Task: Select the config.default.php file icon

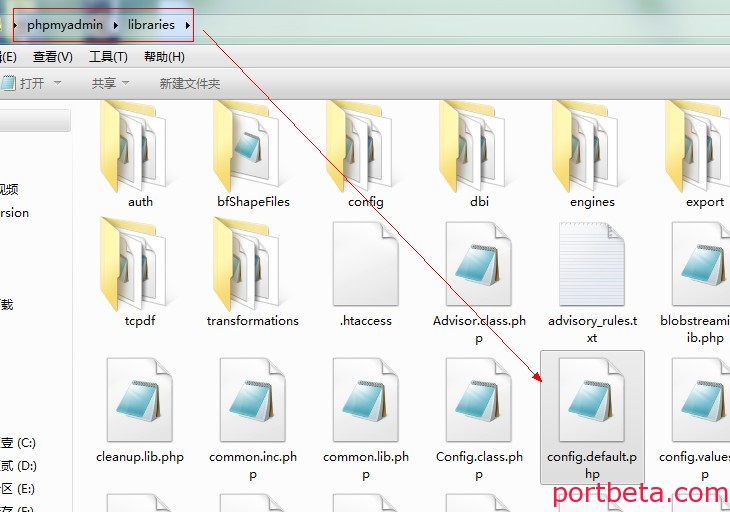Action: (592, 400)
